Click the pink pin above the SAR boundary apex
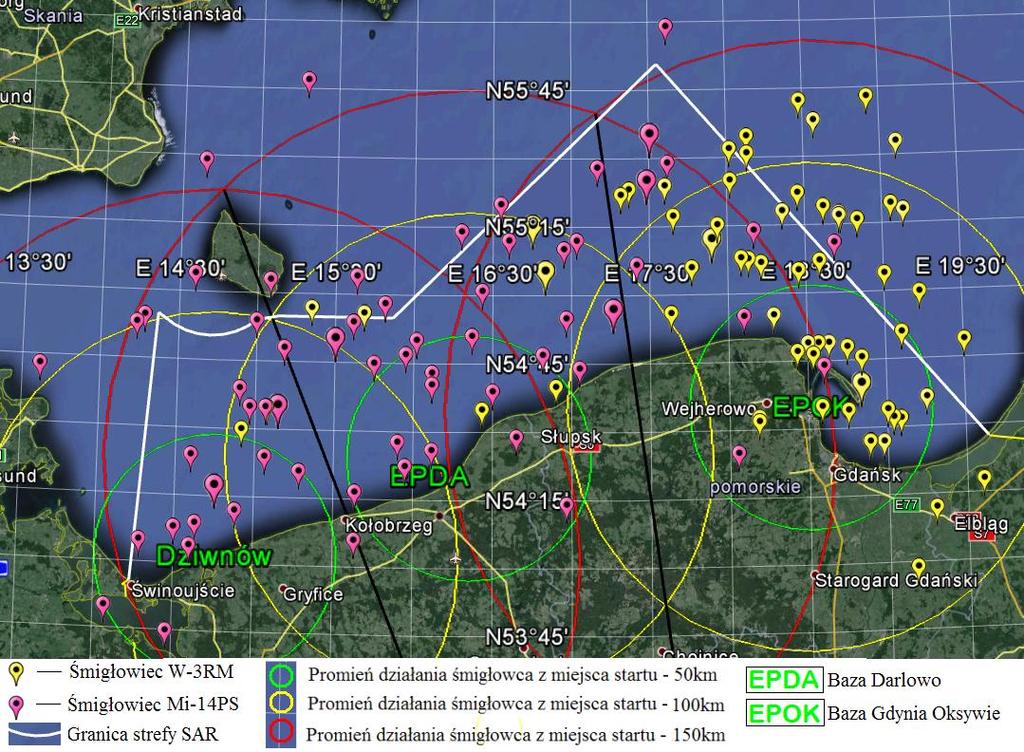The image size is (1024, 752). coord(665,30)
